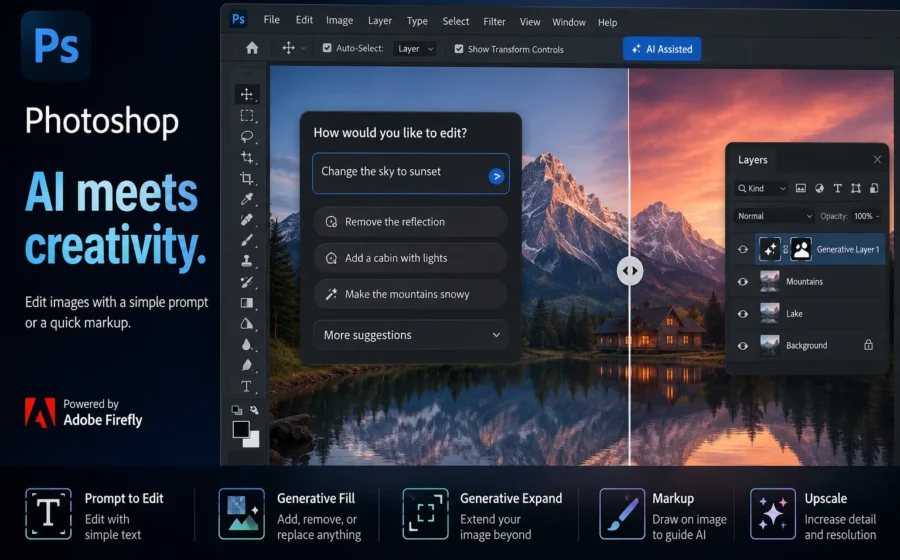The width and height of the screenshot is (900, 560).
Task: Click the swap foreground and background colors icon
Action: [x=254, y=410]
